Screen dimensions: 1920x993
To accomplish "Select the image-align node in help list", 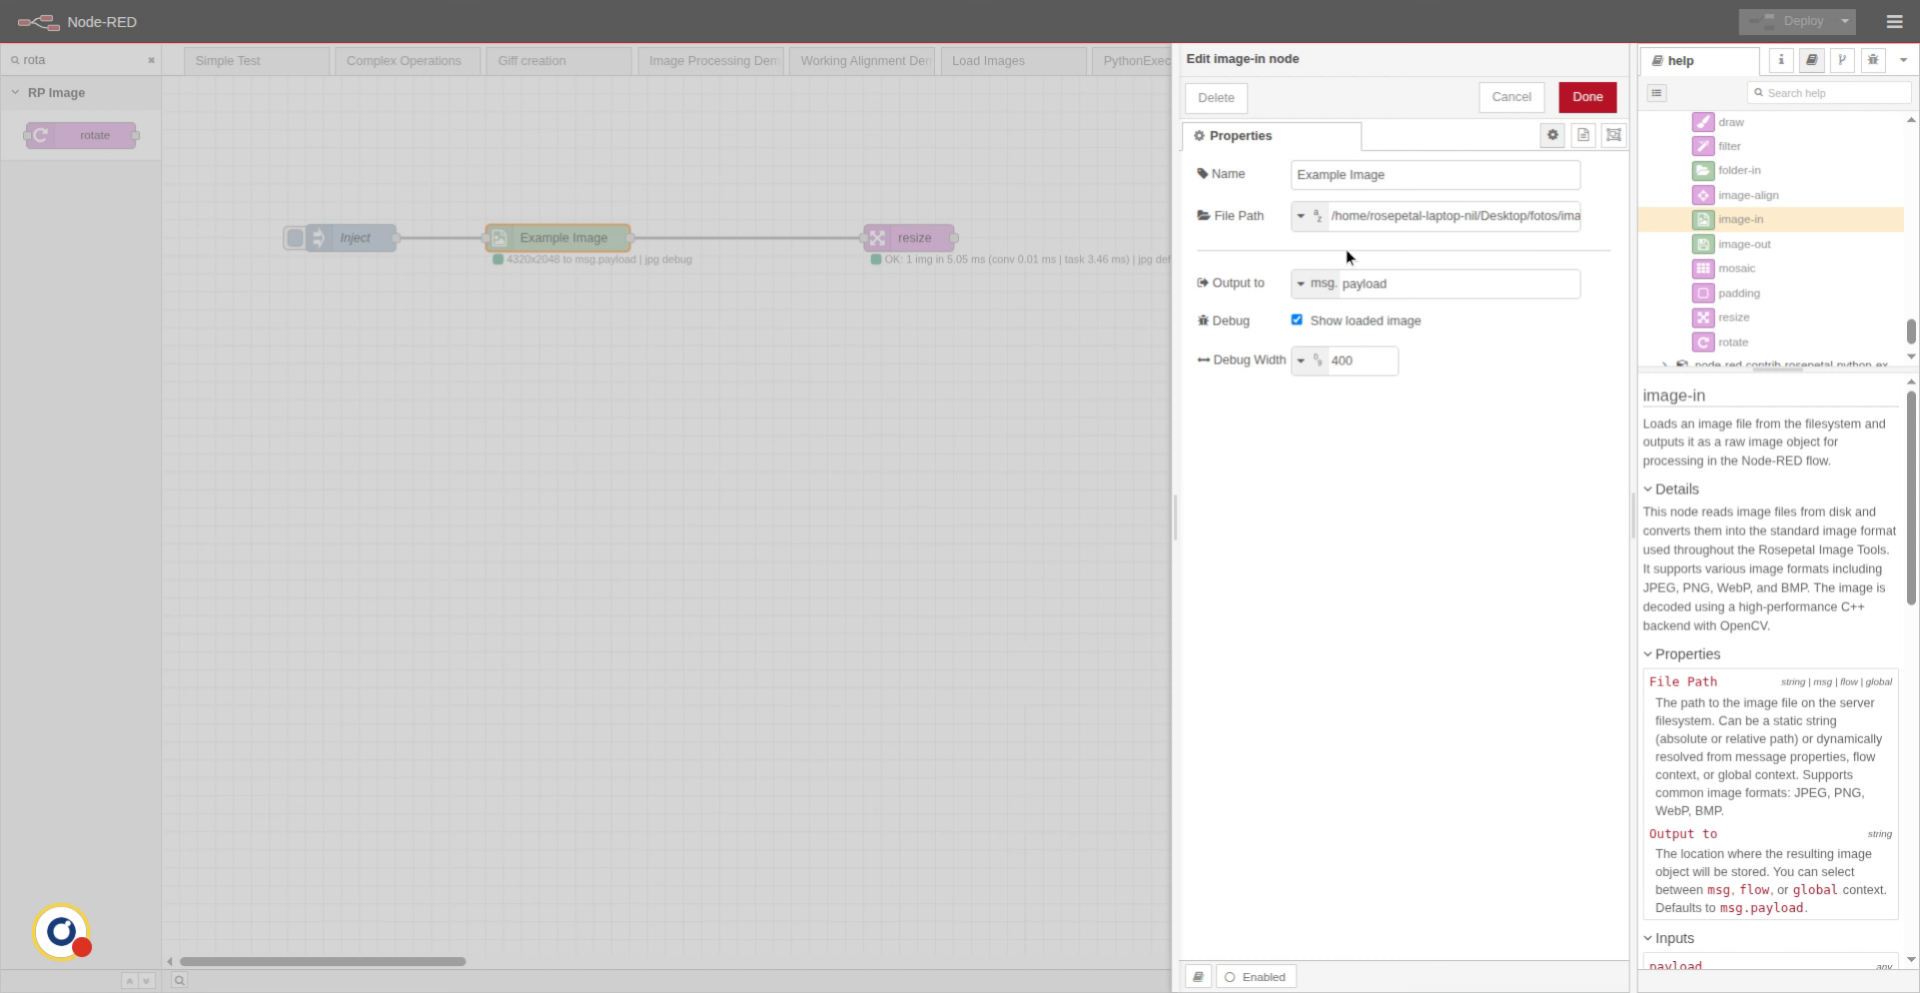I will [x=1746, y=195].
